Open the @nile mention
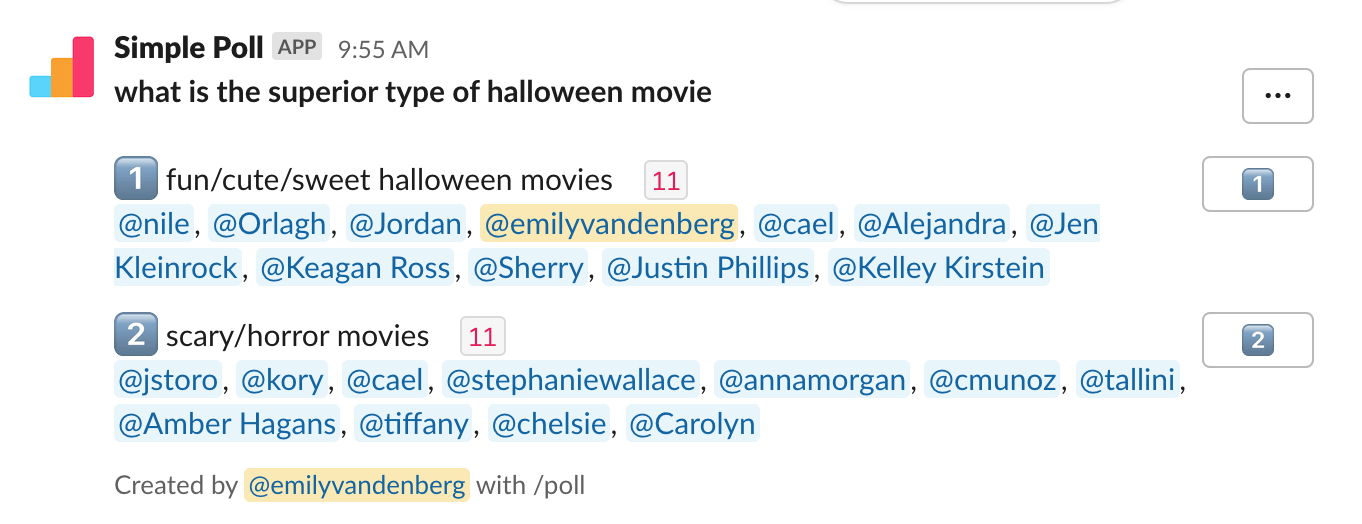Screen dimensions: 1362x524 click(x=154, y=224)
